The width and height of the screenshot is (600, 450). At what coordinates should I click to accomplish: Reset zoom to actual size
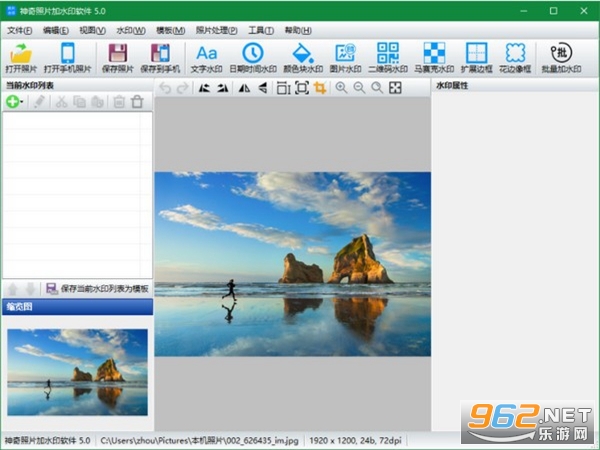click(x=377, y=88)
